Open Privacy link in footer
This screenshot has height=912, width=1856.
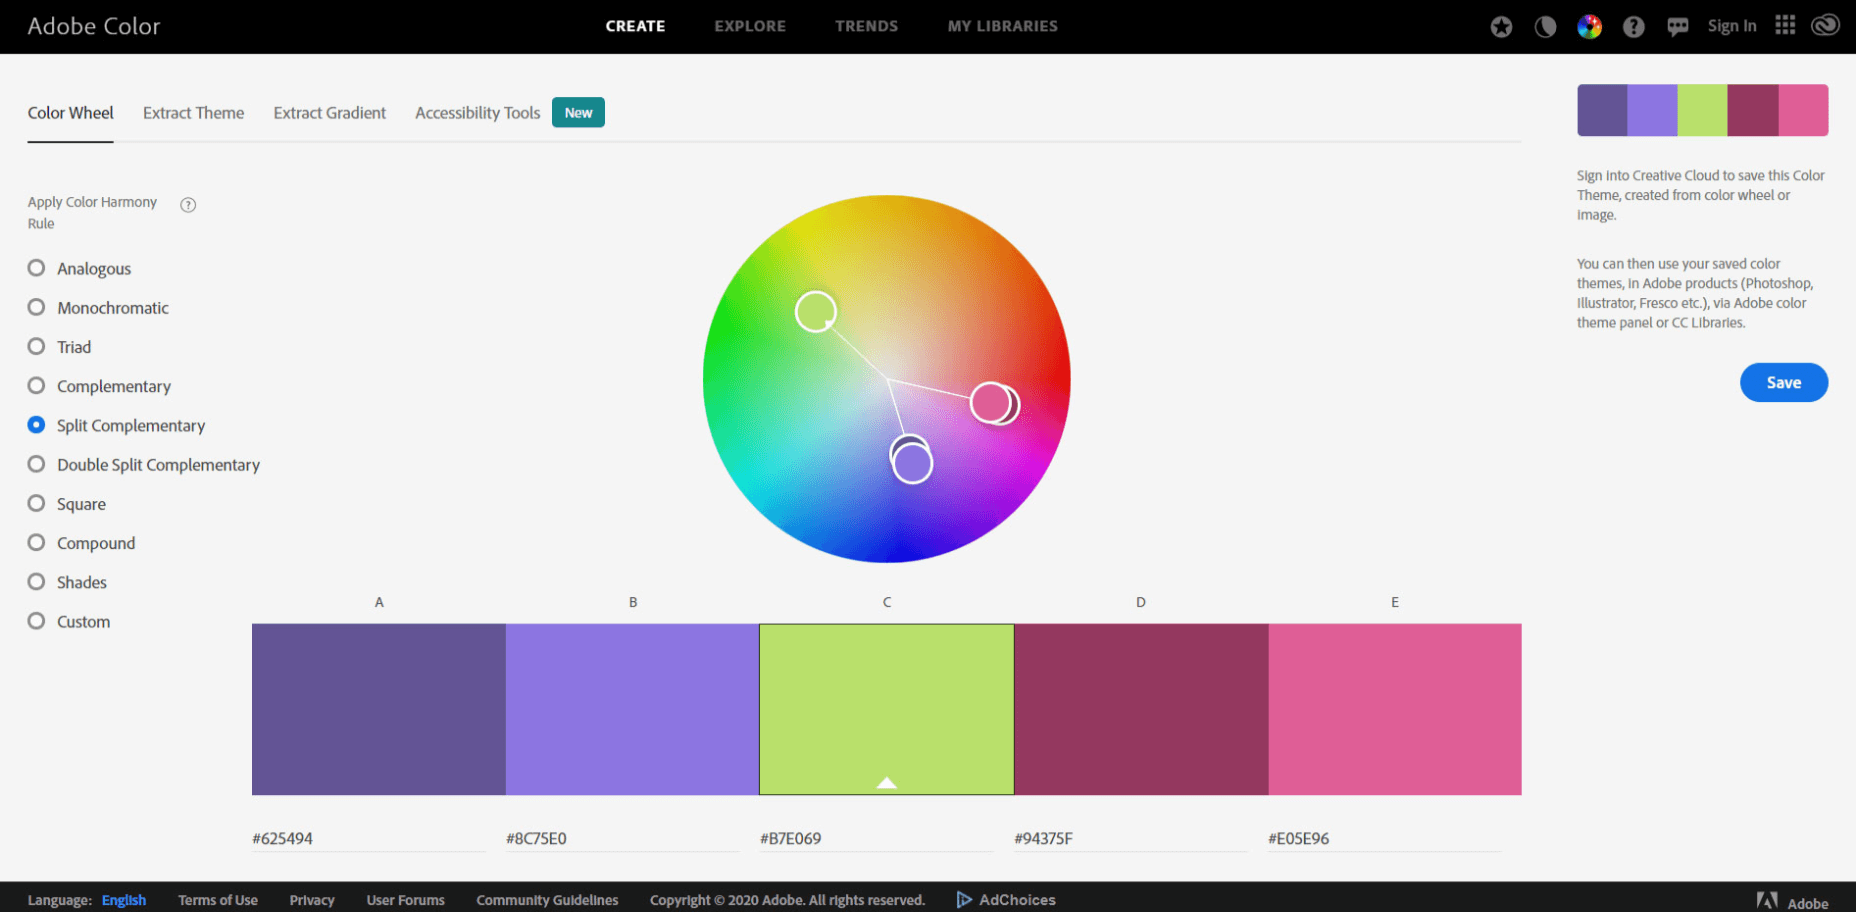tap(312, 900)
